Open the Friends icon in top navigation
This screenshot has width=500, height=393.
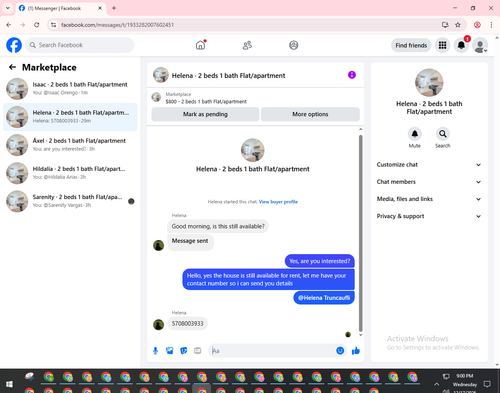pos(247,45)
